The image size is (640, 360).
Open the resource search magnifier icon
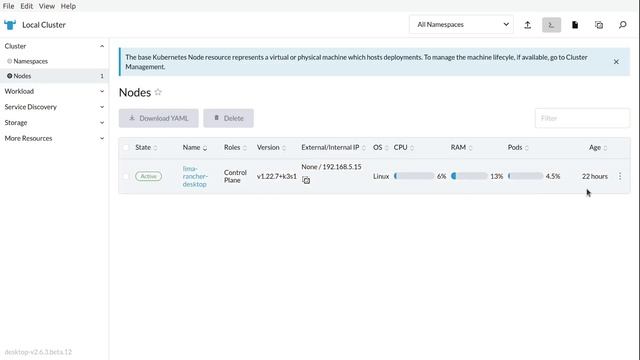click(x=622, y=25)
